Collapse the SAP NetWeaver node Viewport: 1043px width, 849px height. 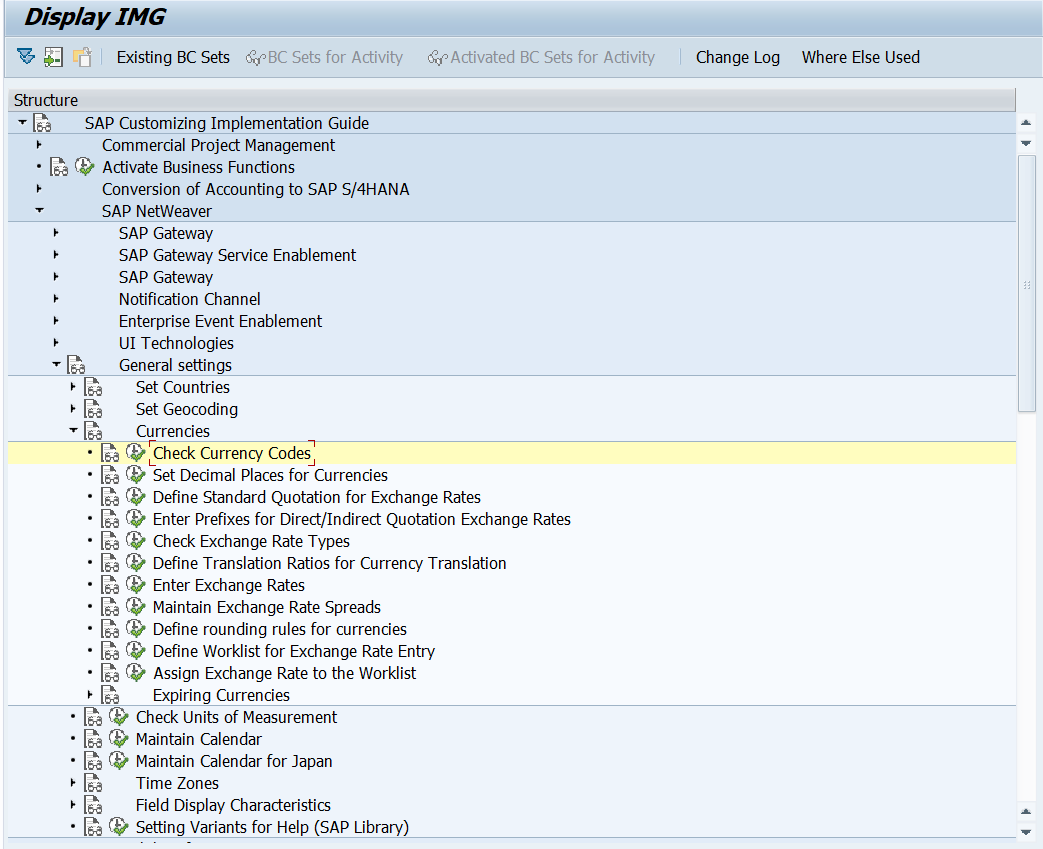click(x=39, y=210)
